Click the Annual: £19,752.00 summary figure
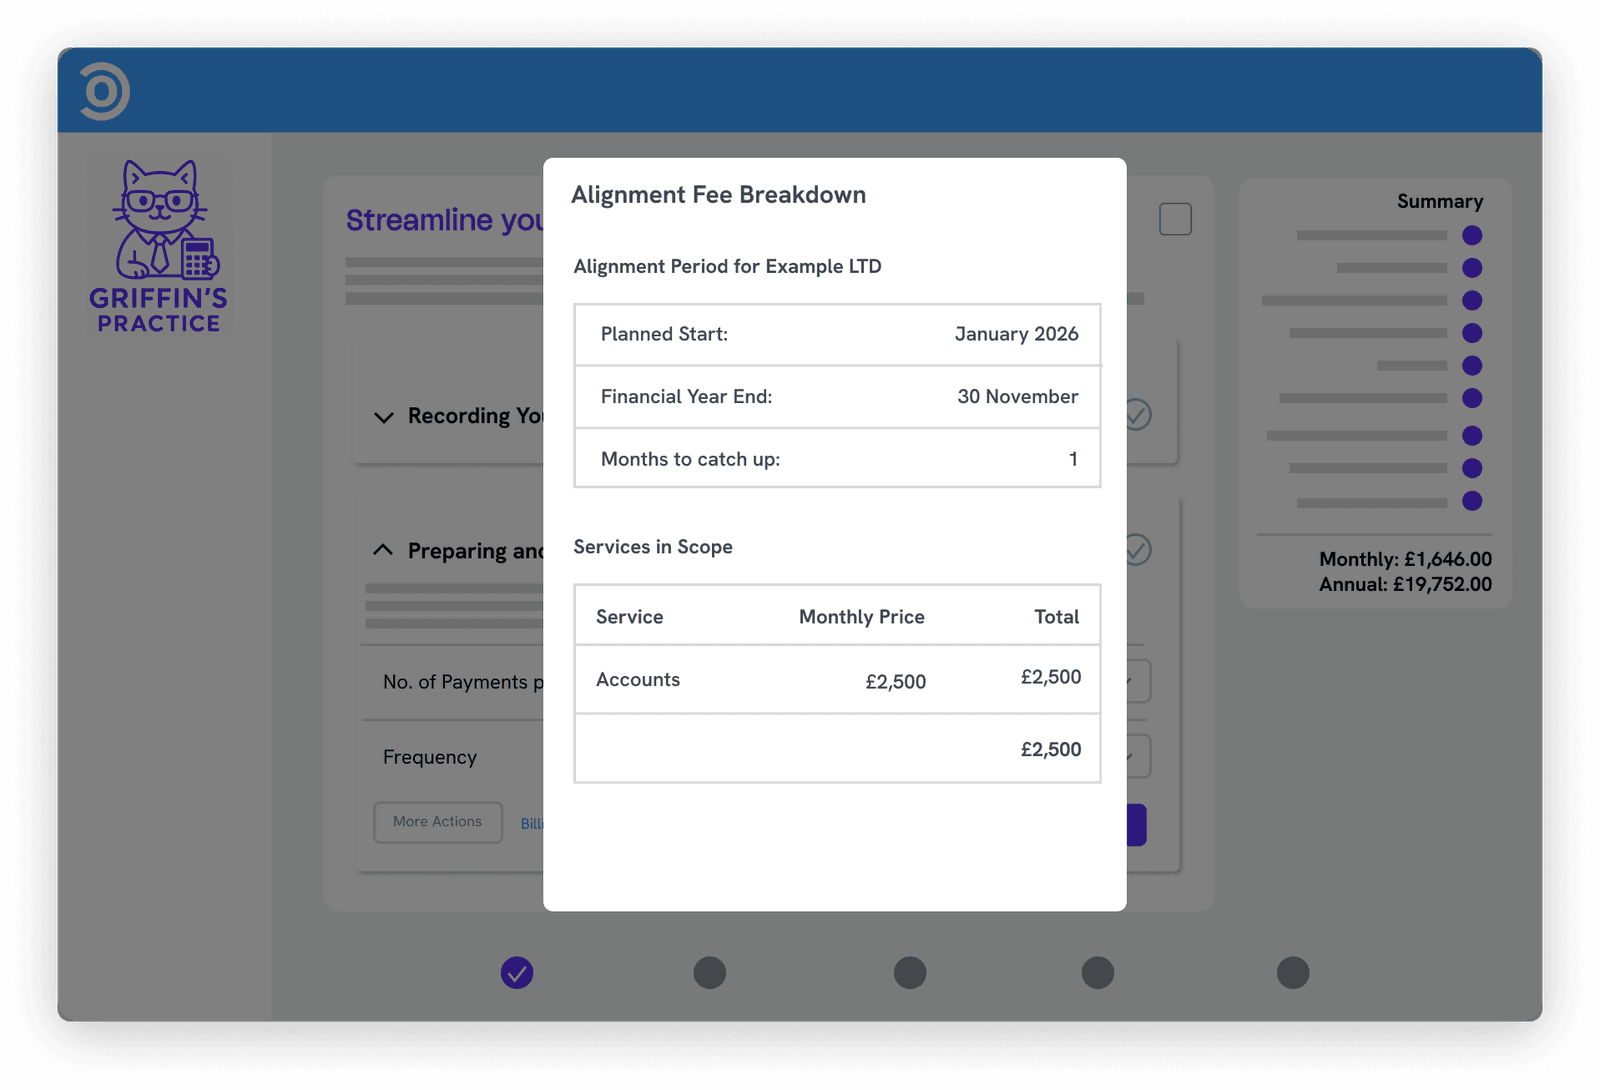Image resolution: width=1600 pixels, height=1090 pixels. 1405,584
